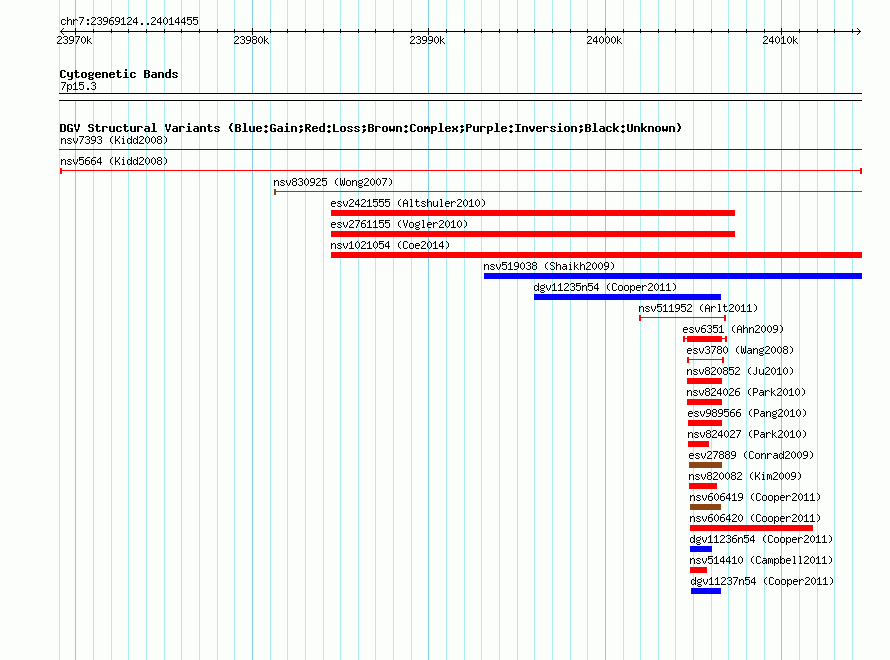Click the ruler's right arrowhead
This screenshot has height=660, width=890.
(858, 31)
